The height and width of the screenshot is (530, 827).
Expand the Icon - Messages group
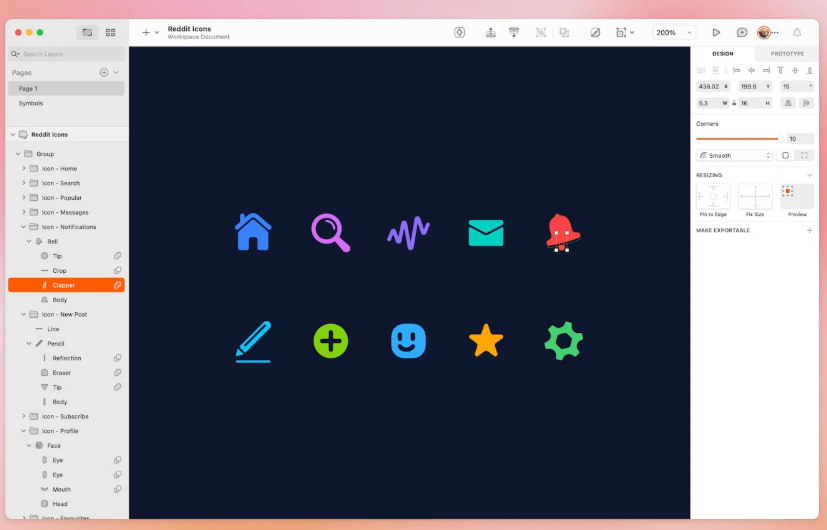coord(24,212)
